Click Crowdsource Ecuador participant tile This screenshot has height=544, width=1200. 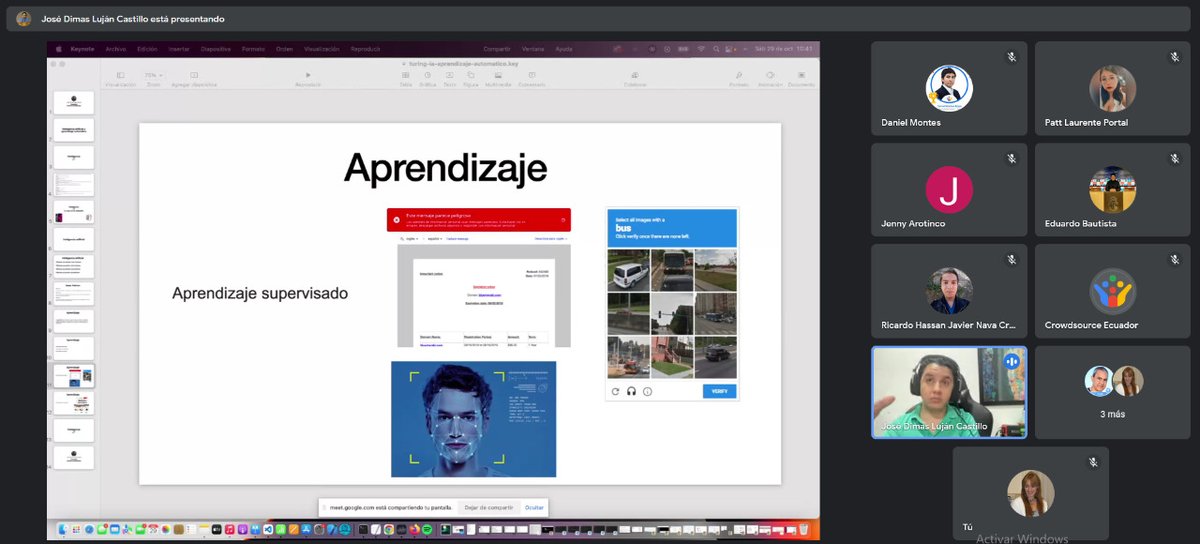1112,291
